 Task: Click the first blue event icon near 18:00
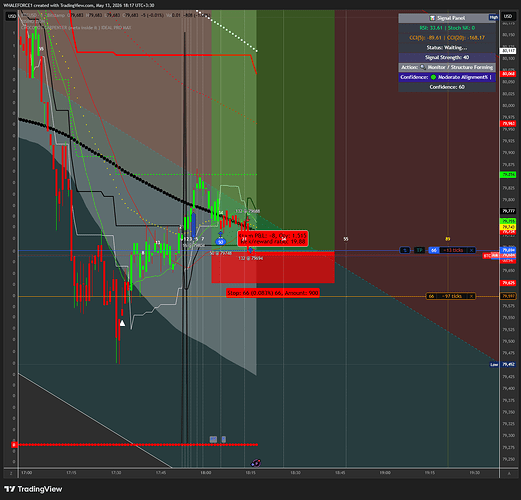213,439
